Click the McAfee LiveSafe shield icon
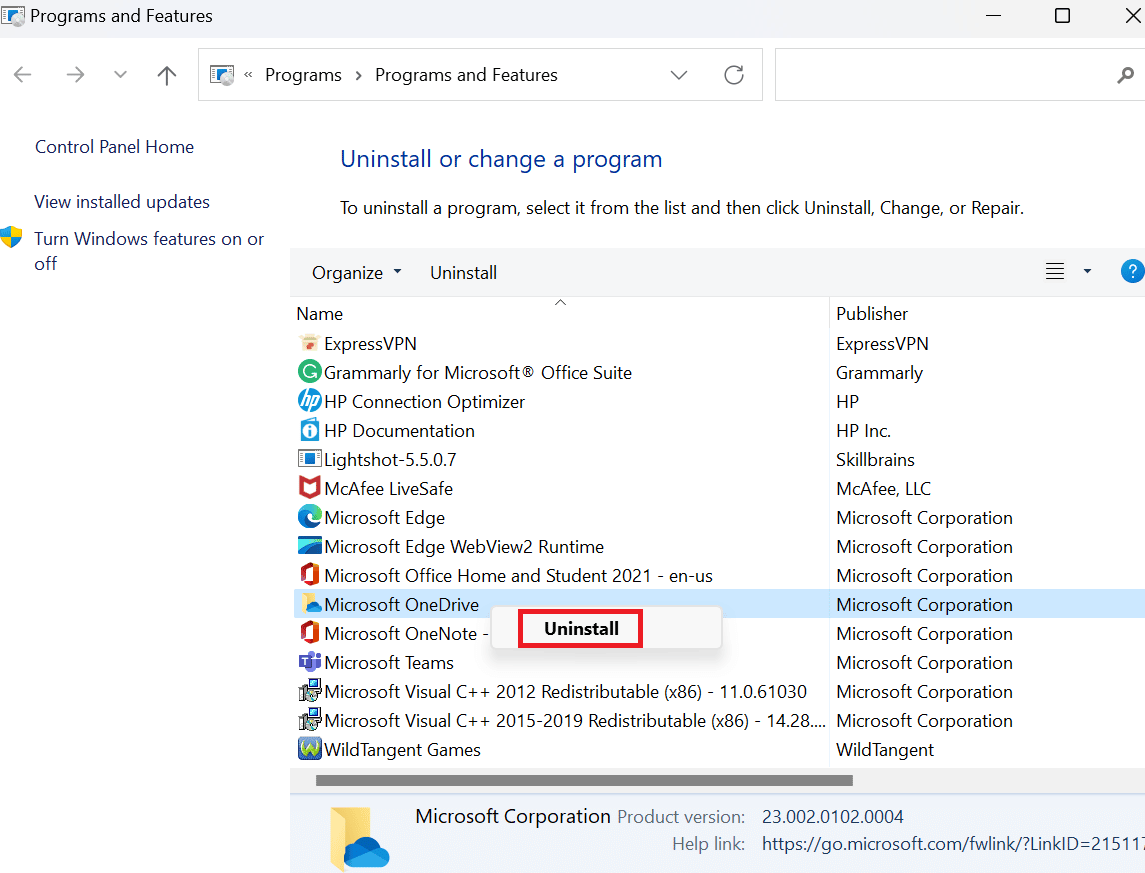This screenshot has height=873, width=1145. point(310,488)
